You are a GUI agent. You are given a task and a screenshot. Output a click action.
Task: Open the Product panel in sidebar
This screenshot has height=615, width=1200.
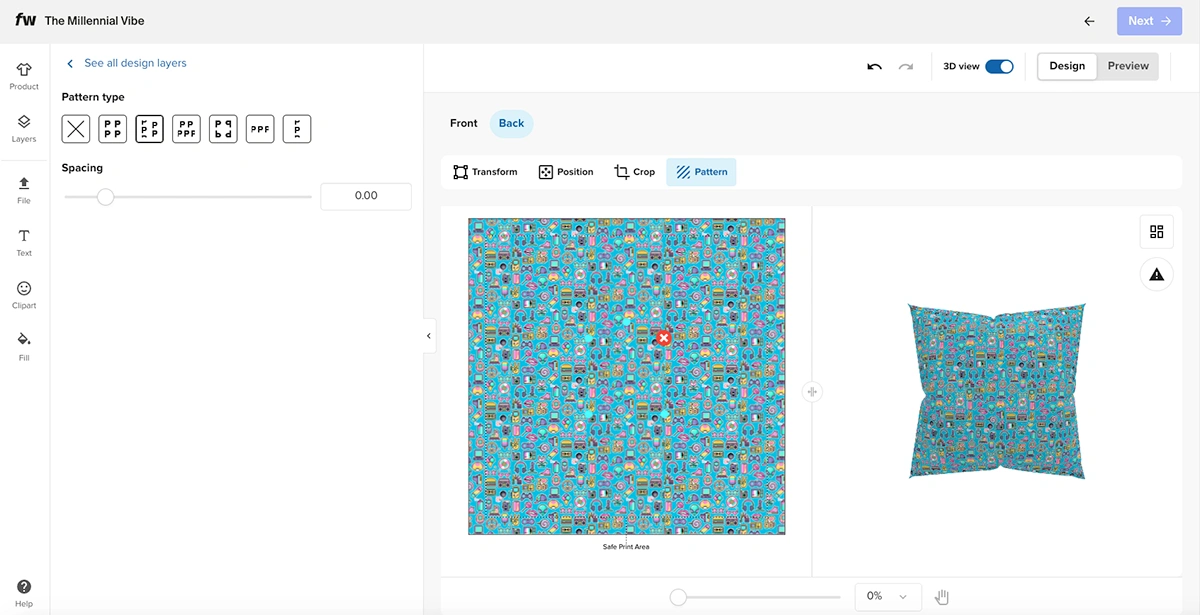[x=24, y=75]
